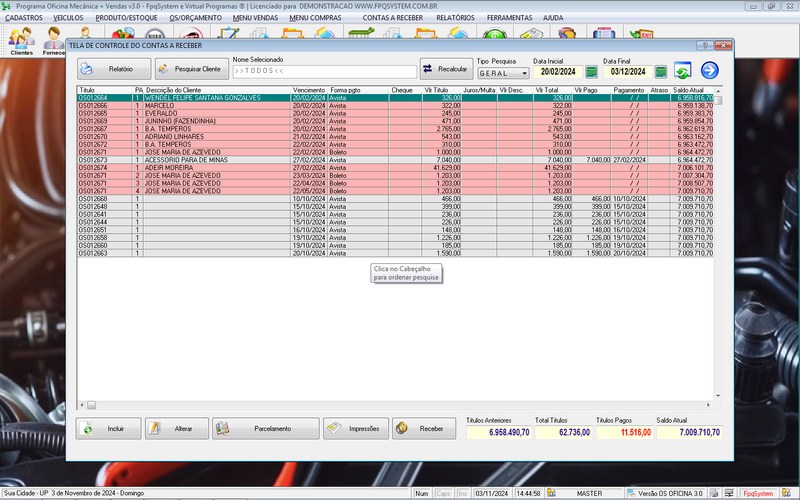Click the network computer icon in status bar
800x500 pixels.
click(729, 493)
